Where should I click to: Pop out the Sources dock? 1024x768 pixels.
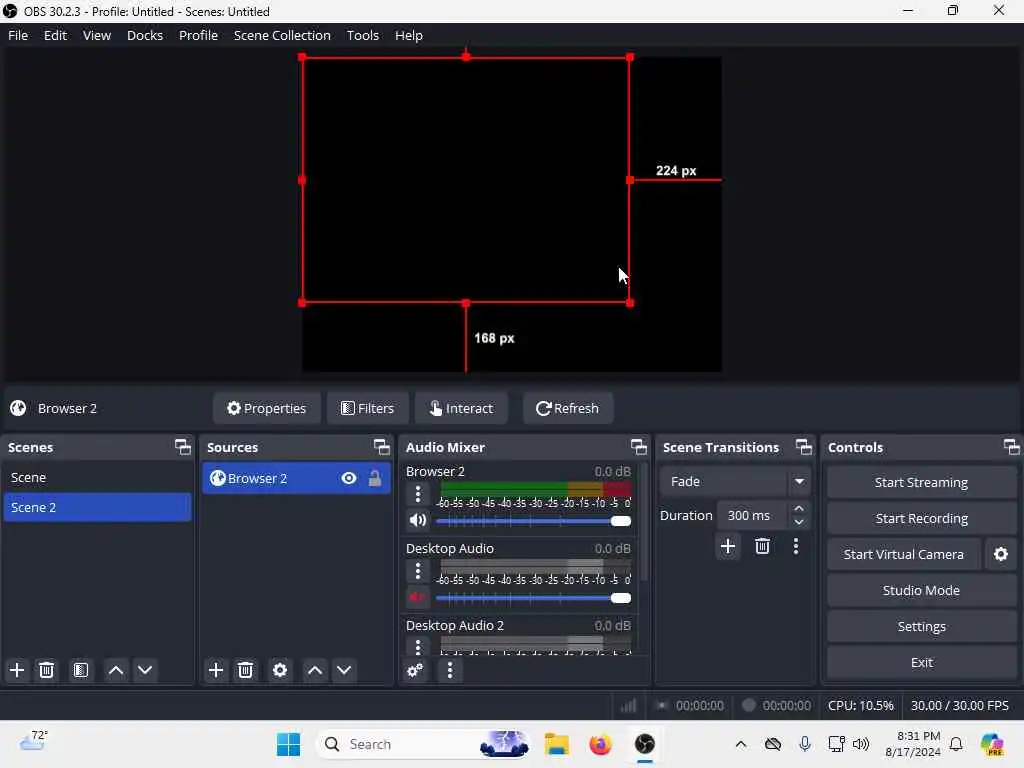[x=381, y=447]
